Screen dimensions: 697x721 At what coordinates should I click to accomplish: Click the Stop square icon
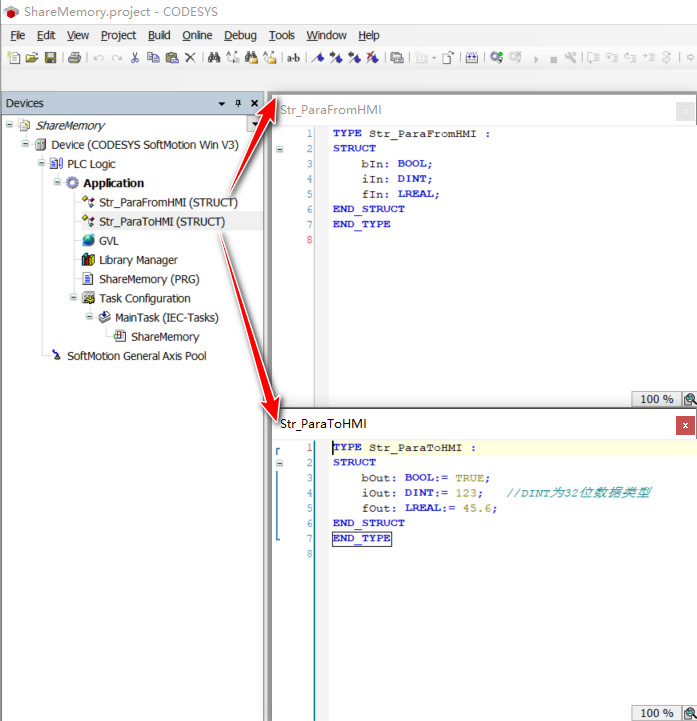pyautogui.click(x=554, y=59)
